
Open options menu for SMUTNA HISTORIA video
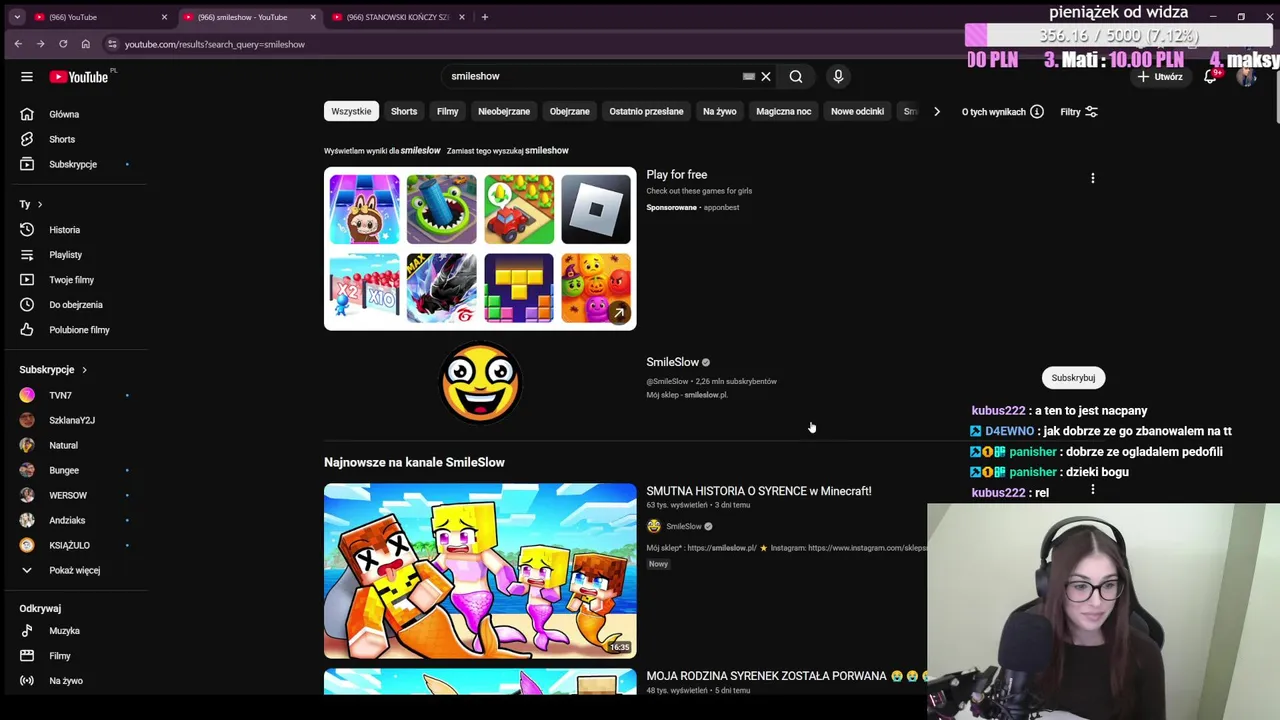[1092, 490]
